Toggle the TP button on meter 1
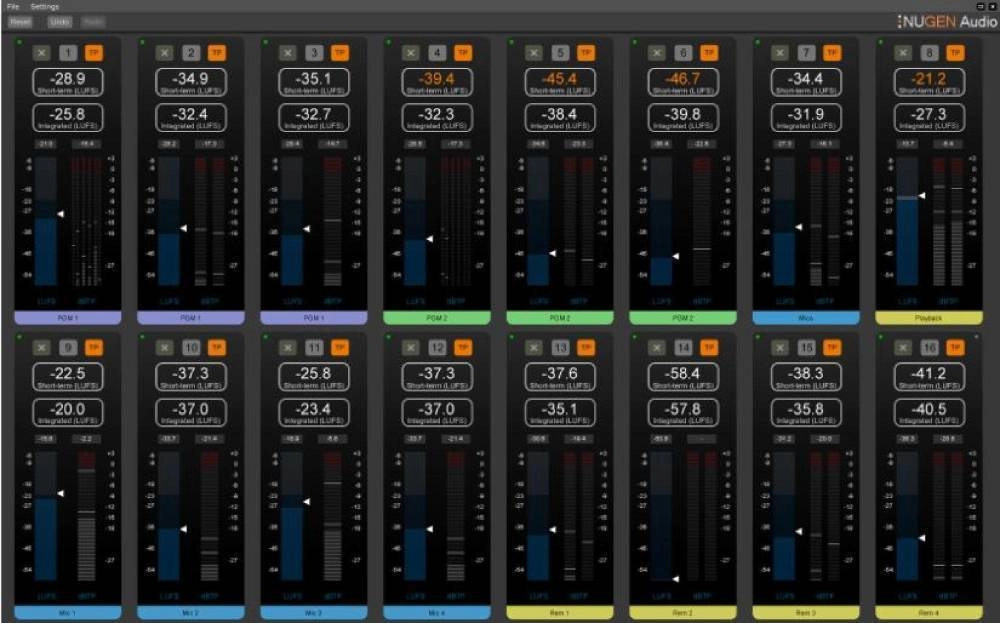The width and height of the screenshot is (1000, 623). [x=94, y=53]
